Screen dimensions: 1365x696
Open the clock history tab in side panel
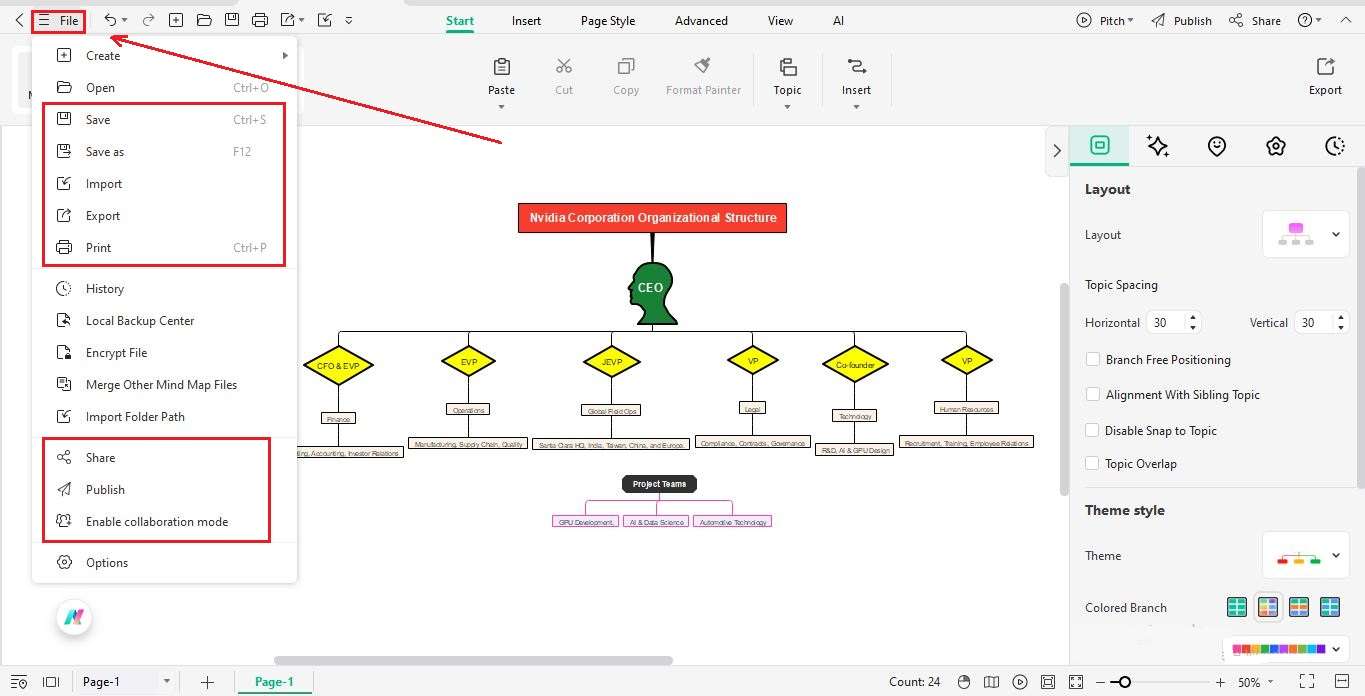(x=1335, y=146)
